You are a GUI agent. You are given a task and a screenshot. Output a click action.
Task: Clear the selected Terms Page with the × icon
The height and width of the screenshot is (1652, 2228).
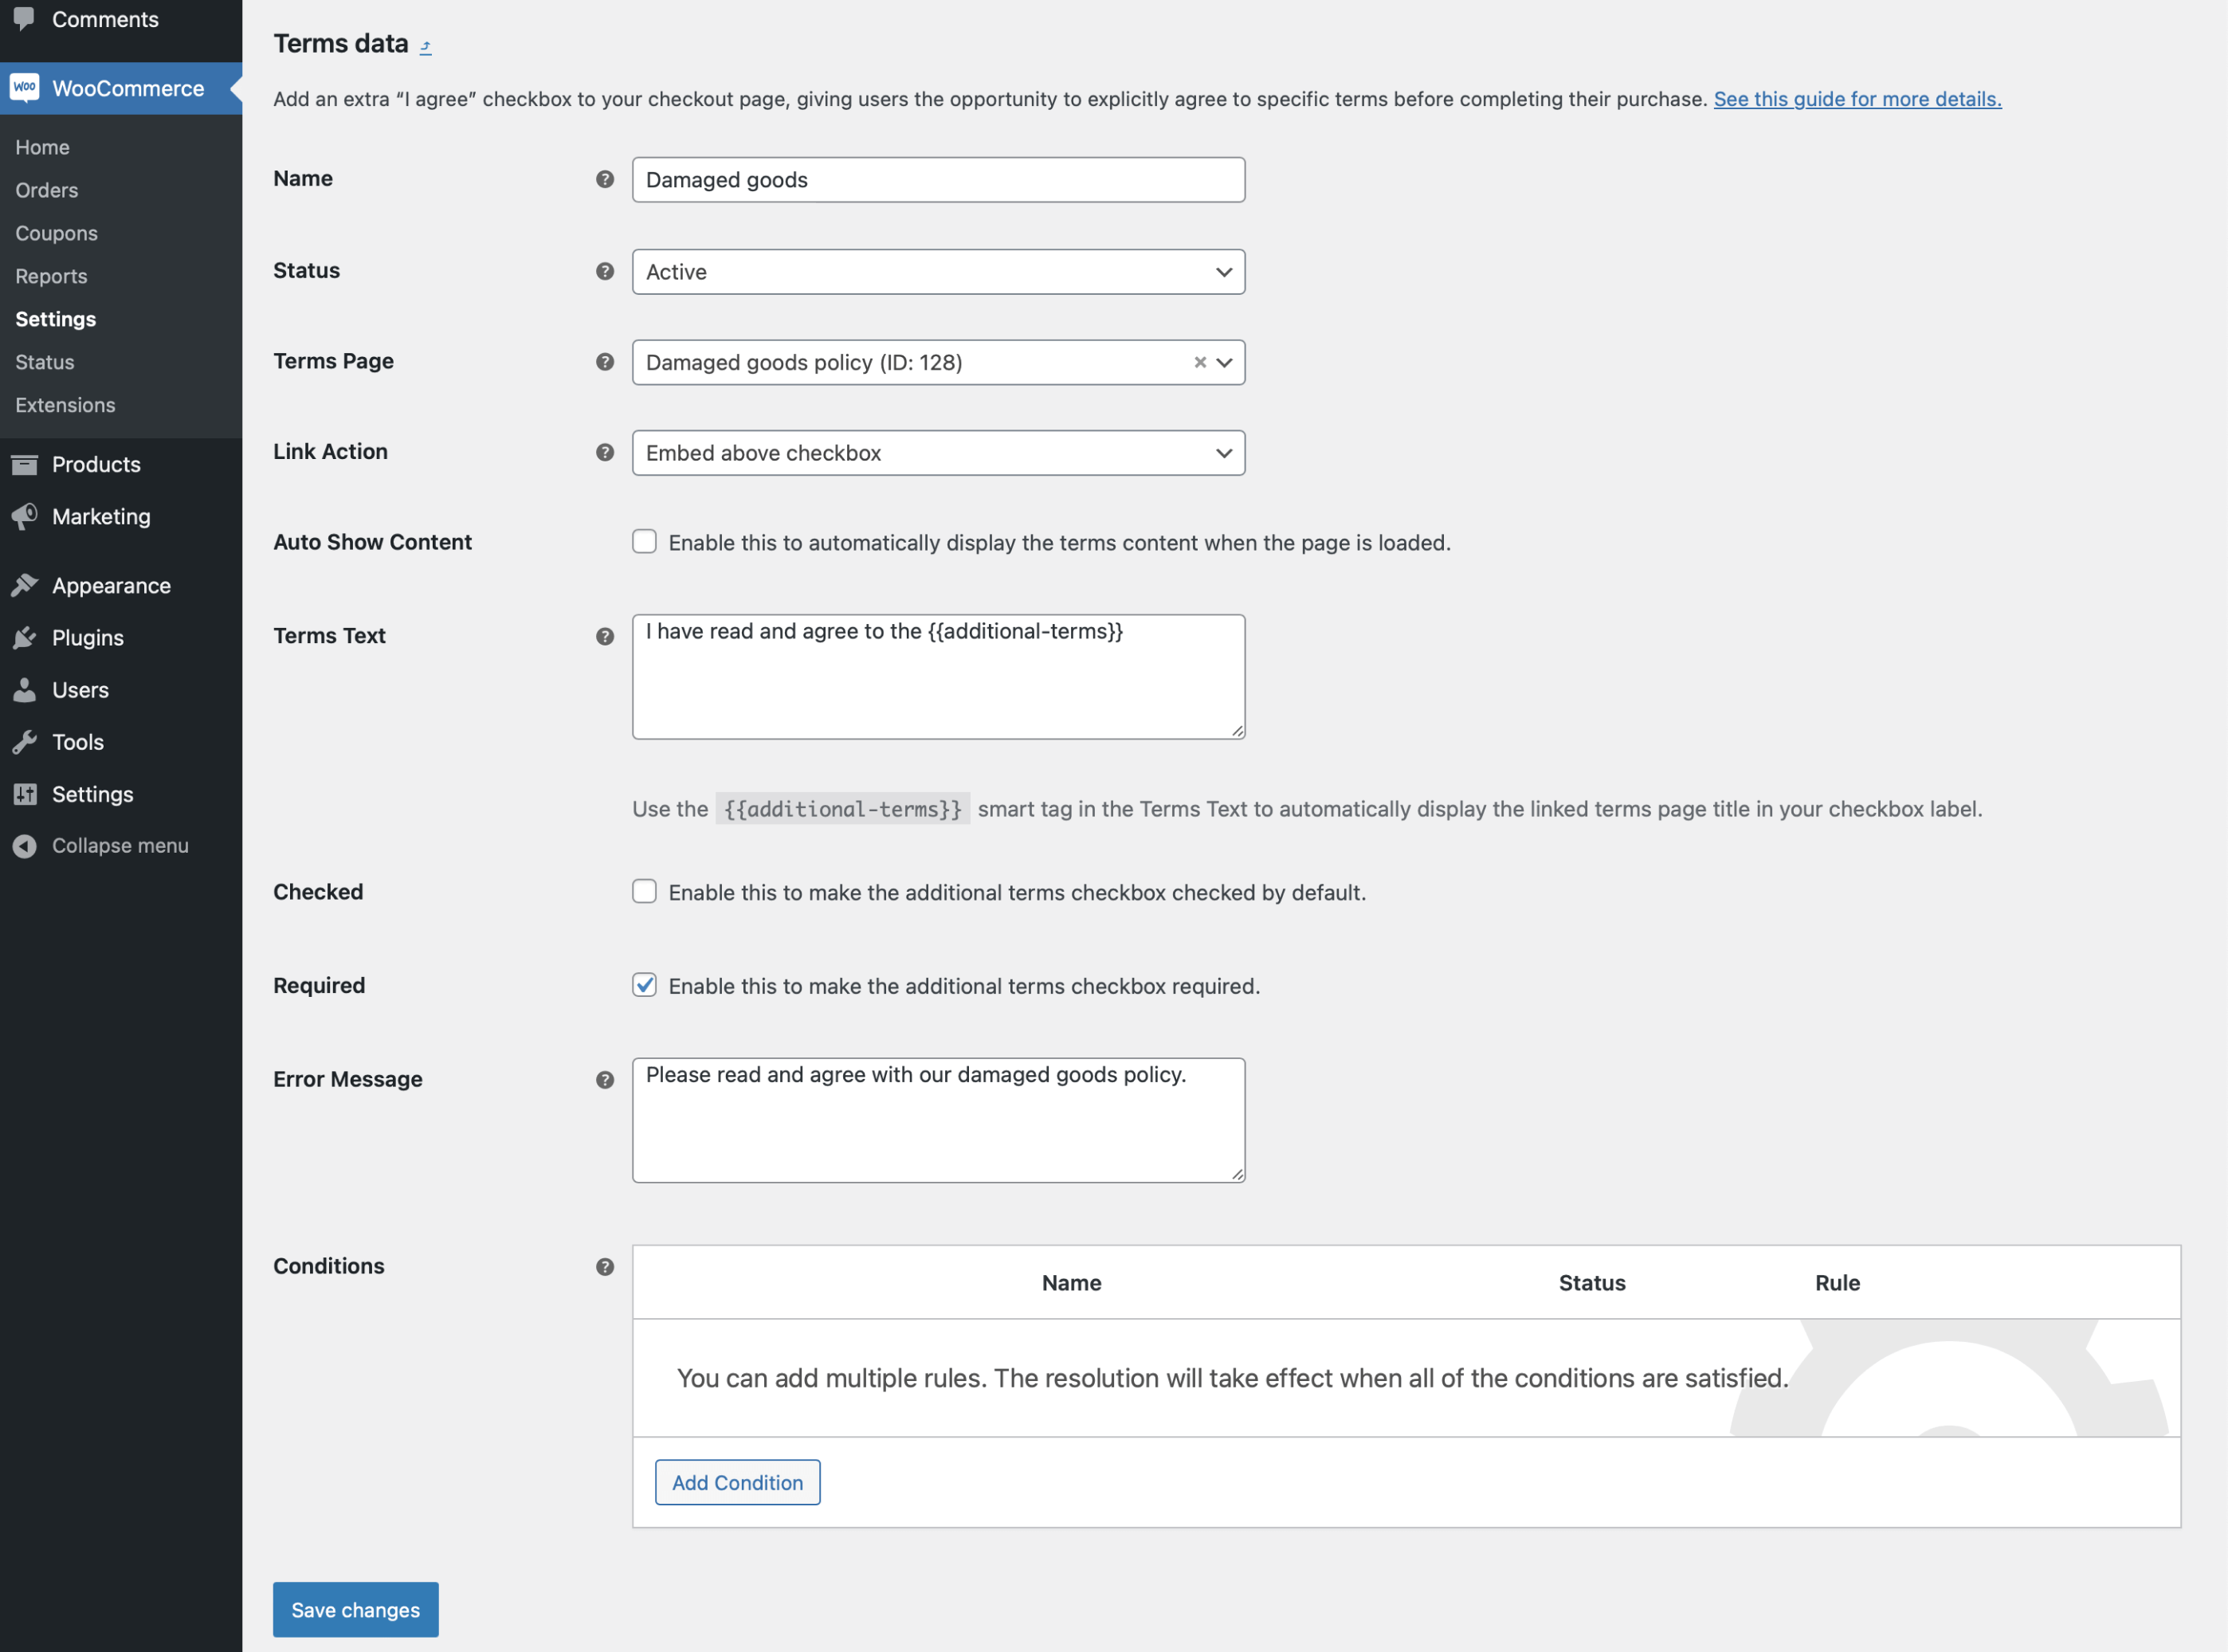1199,362
